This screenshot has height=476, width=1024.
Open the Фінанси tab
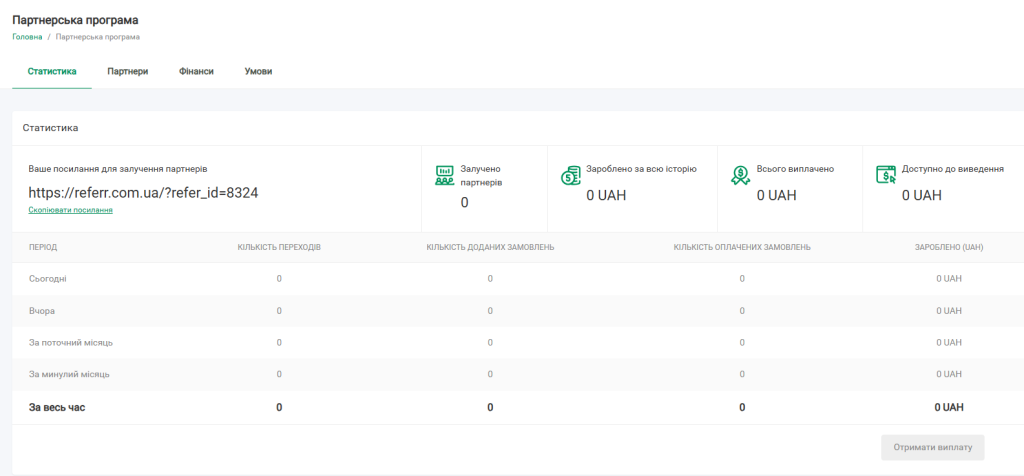(196, 71)
